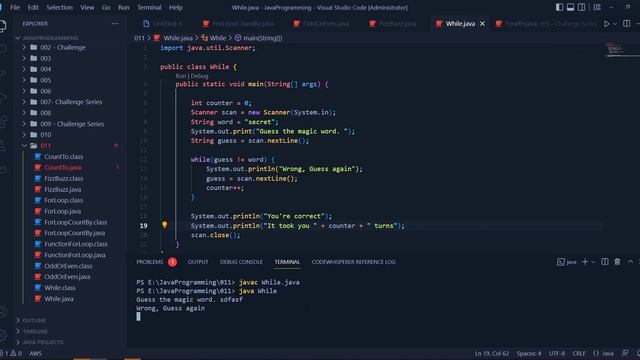Open While.class in the explorer

(60, 287)
